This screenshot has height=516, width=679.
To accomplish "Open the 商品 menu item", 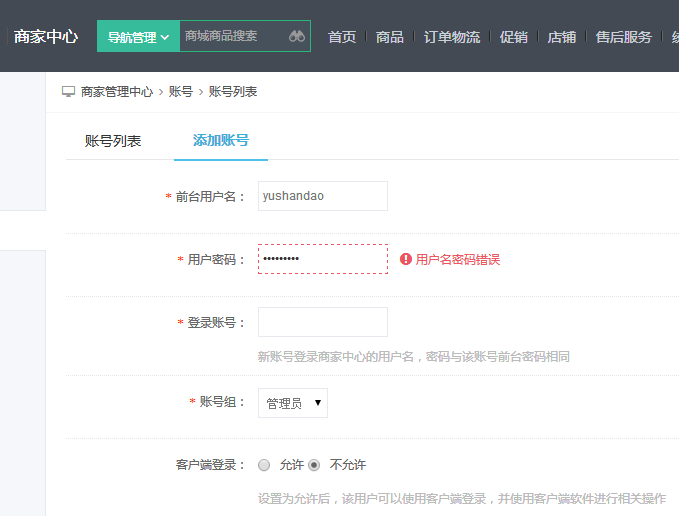I will tap(389, 37).
